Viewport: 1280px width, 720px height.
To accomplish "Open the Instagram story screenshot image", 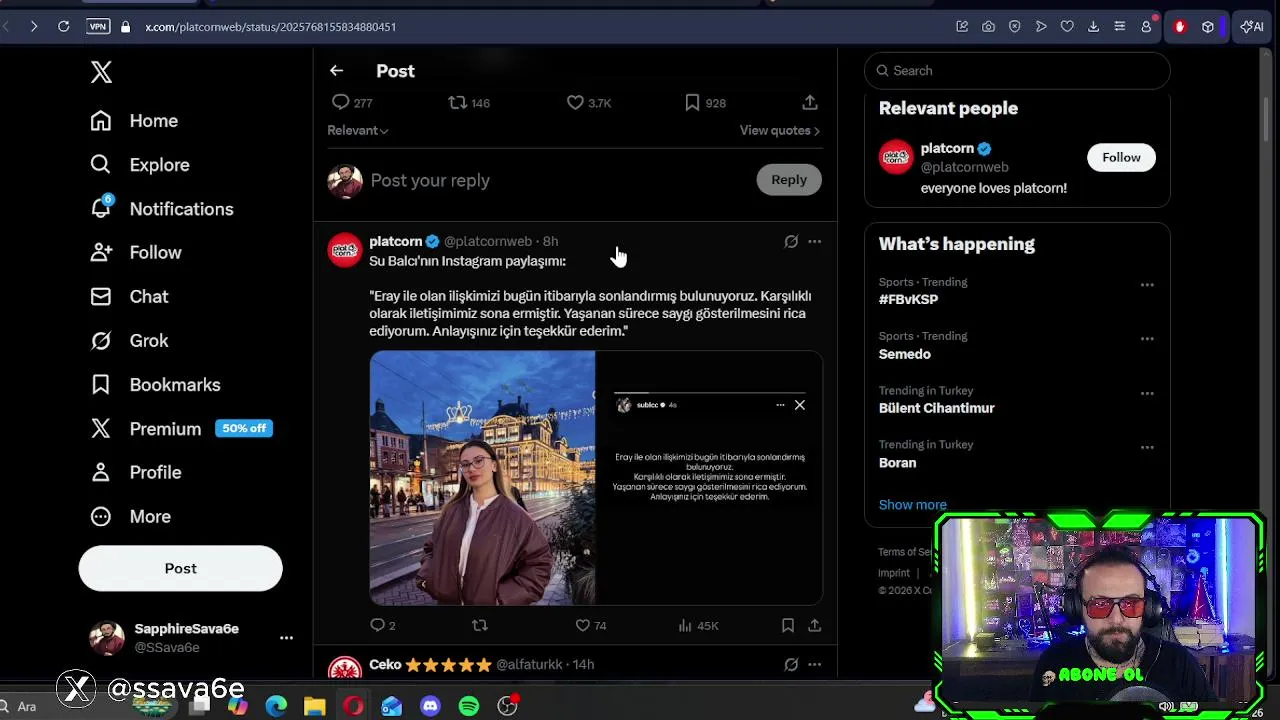I will (710, 478).
